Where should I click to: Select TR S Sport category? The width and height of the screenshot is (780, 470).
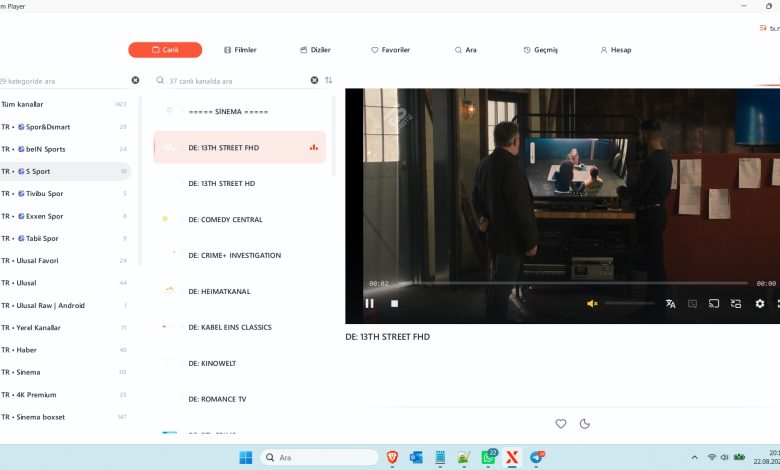click(x=65, y=172)
